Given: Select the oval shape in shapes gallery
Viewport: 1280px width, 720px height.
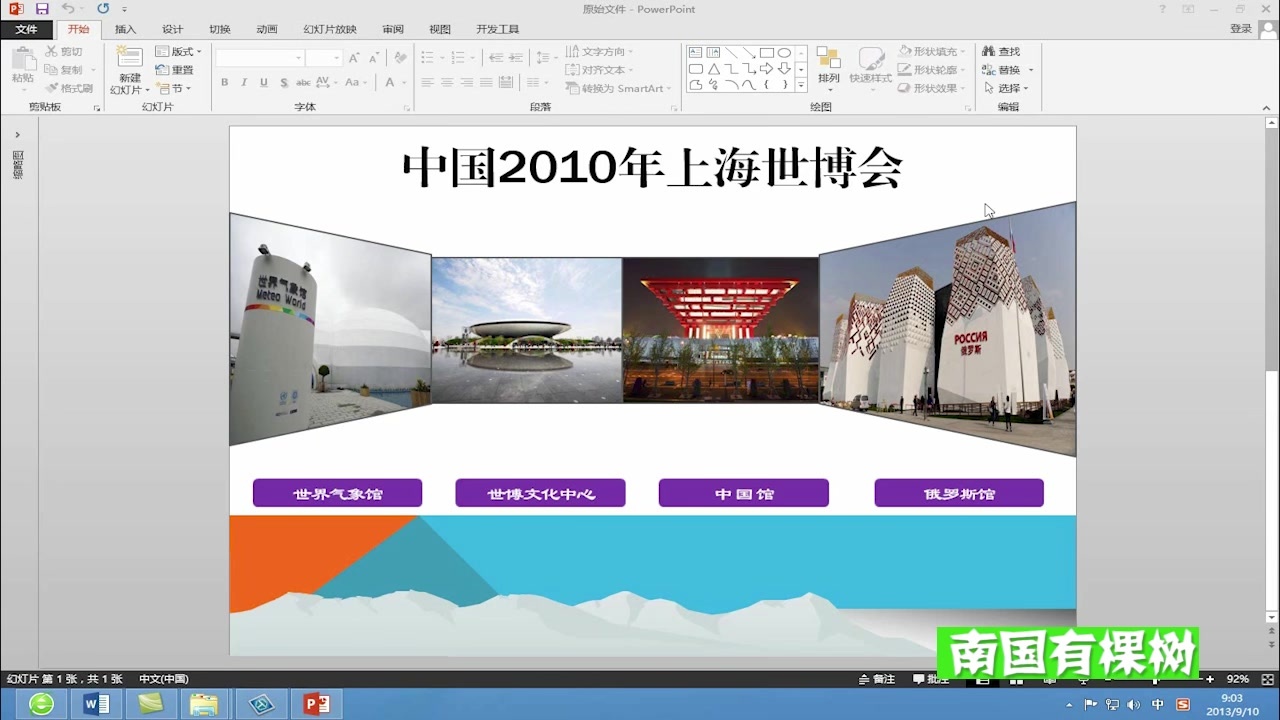Looking at the screenshot, I should pyautogui.click(x=785, y=53).
